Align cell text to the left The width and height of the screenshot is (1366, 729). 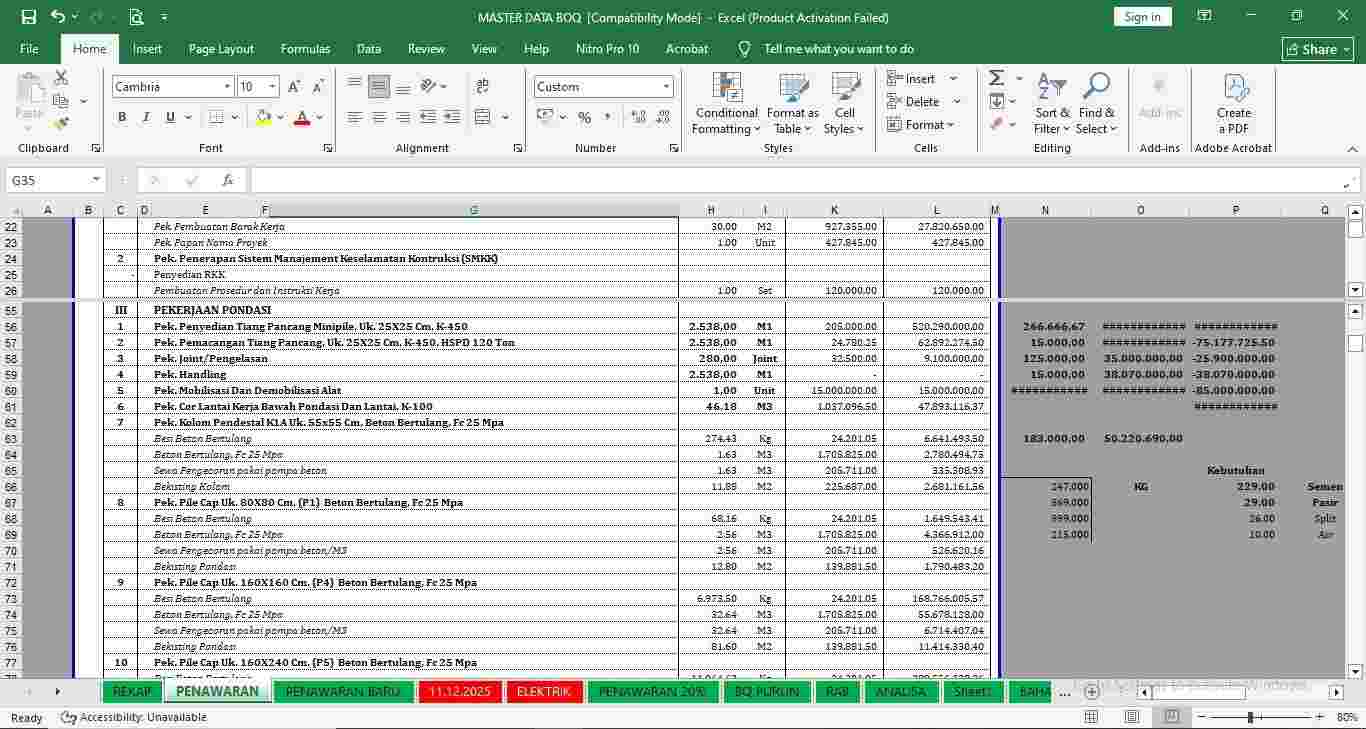pyautogui.click(x=355, y=117)
